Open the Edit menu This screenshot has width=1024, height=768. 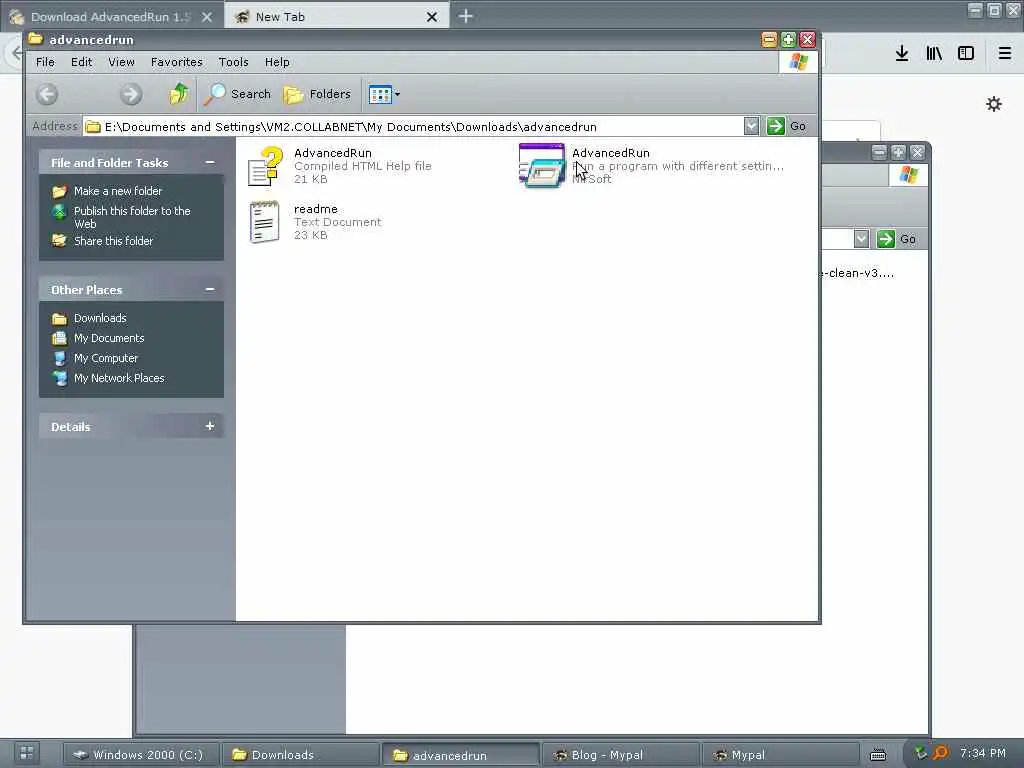click(x=82, y=62)
